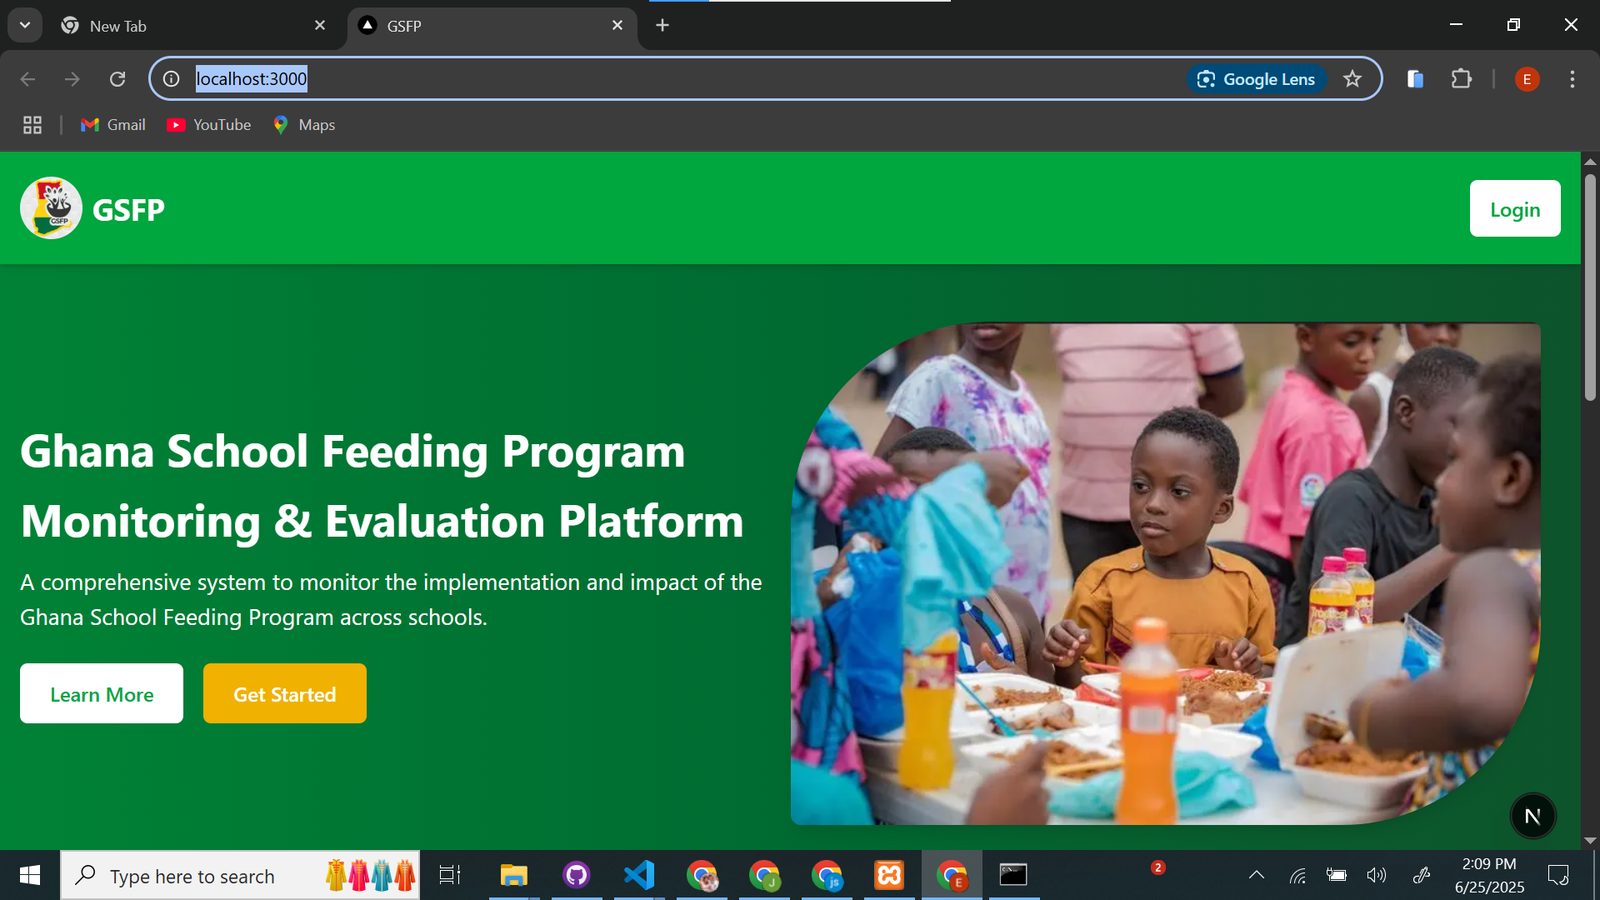Open the volume speaker tray icon
This screenshot has height=900, width=1600.
pyautogui.click(x=1377, y=875)
